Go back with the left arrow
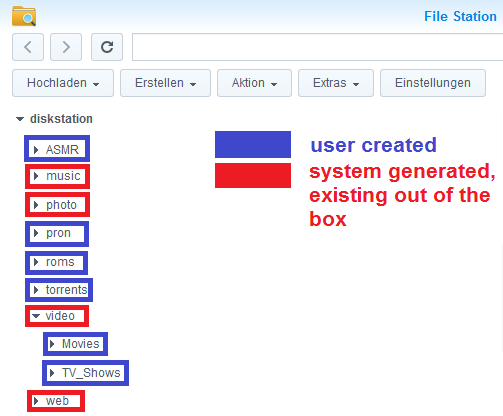Image resolution: width=503 pixels, height=416 pixels. [x=28, y=47]
